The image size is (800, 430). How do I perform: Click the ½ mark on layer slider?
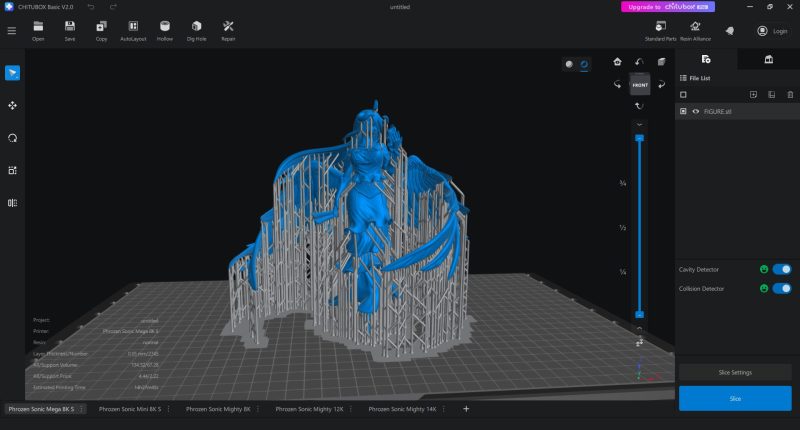[x=622, y=227]
